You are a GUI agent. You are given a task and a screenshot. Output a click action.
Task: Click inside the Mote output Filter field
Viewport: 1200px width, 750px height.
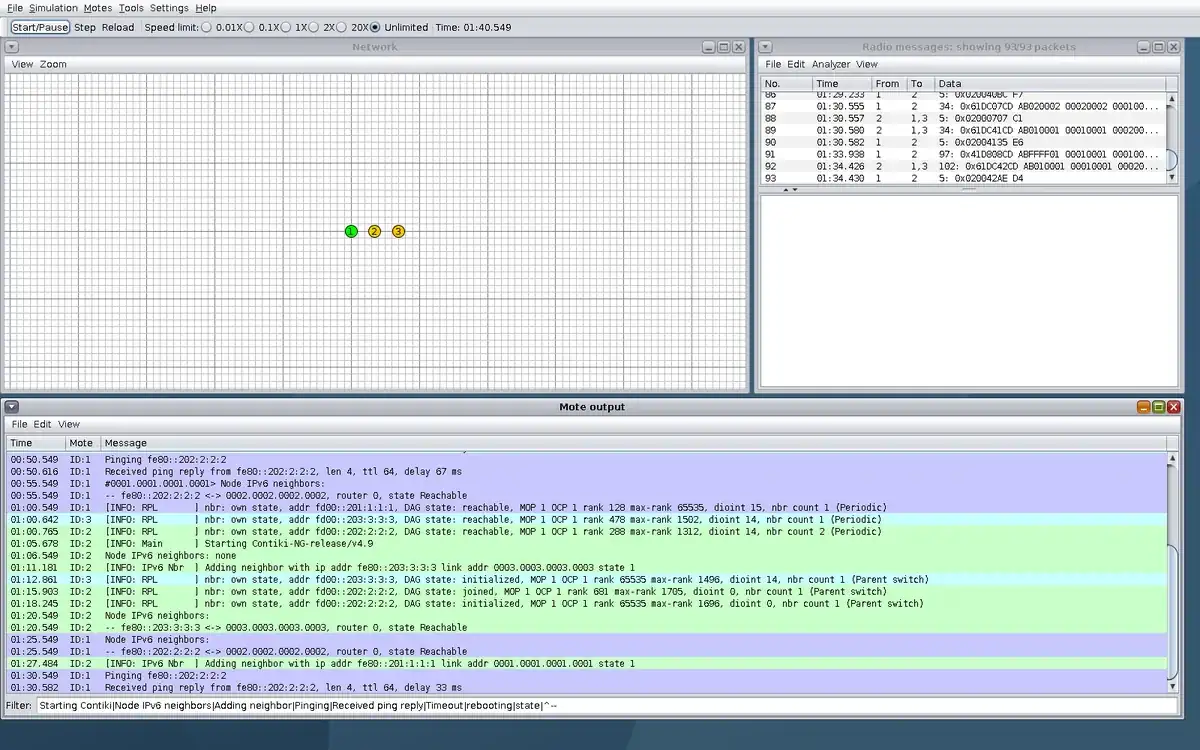click(607, 706)
